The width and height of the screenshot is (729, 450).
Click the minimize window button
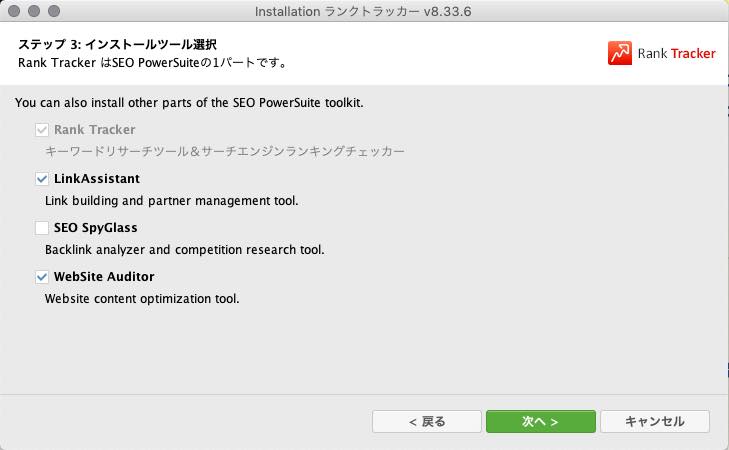[34, 11]
